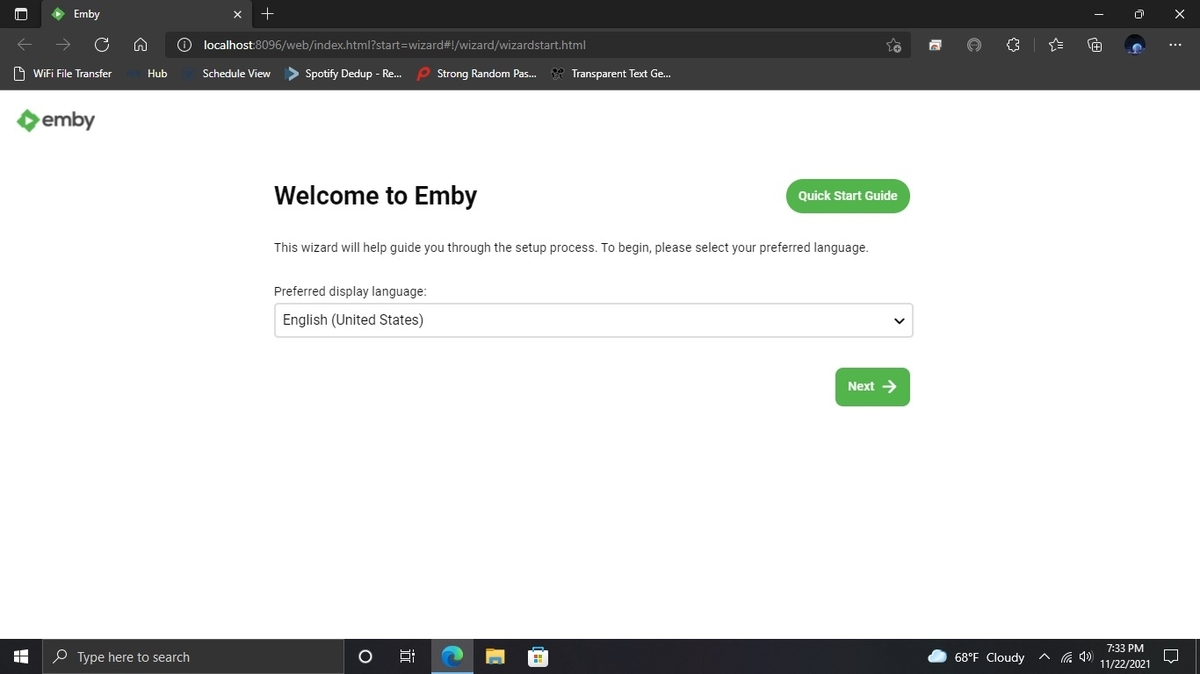Click the taskbar search box
The image size is (1200, 674).
coord(192,657)
